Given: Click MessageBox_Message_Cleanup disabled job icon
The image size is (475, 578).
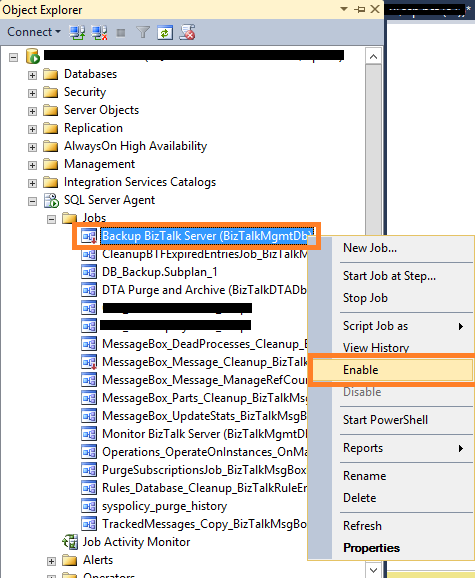Looking at the screenshot, I should point(89,362).
